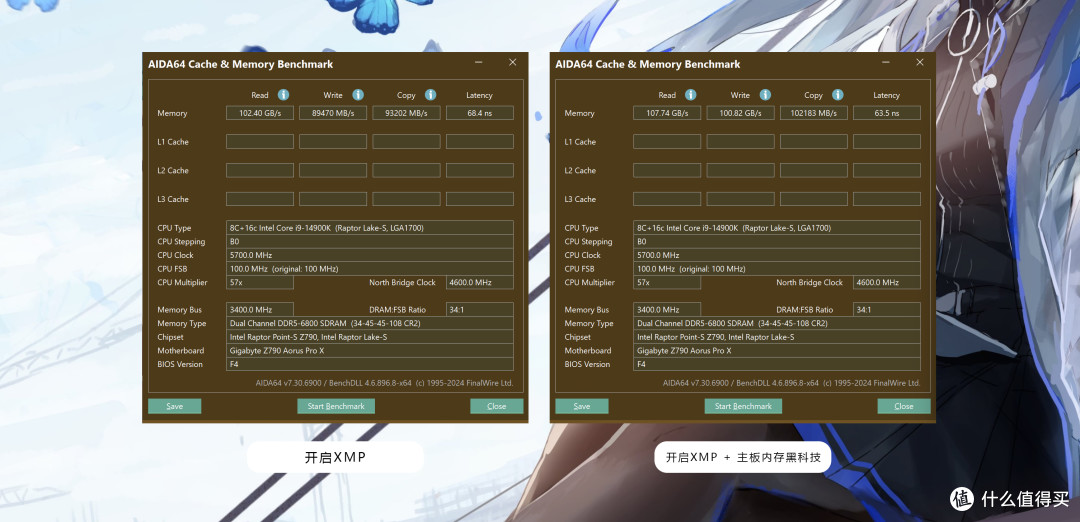Click CPU Clock 5700.0 MHz in left window
1080x522 pixels.
pos(370,255)
